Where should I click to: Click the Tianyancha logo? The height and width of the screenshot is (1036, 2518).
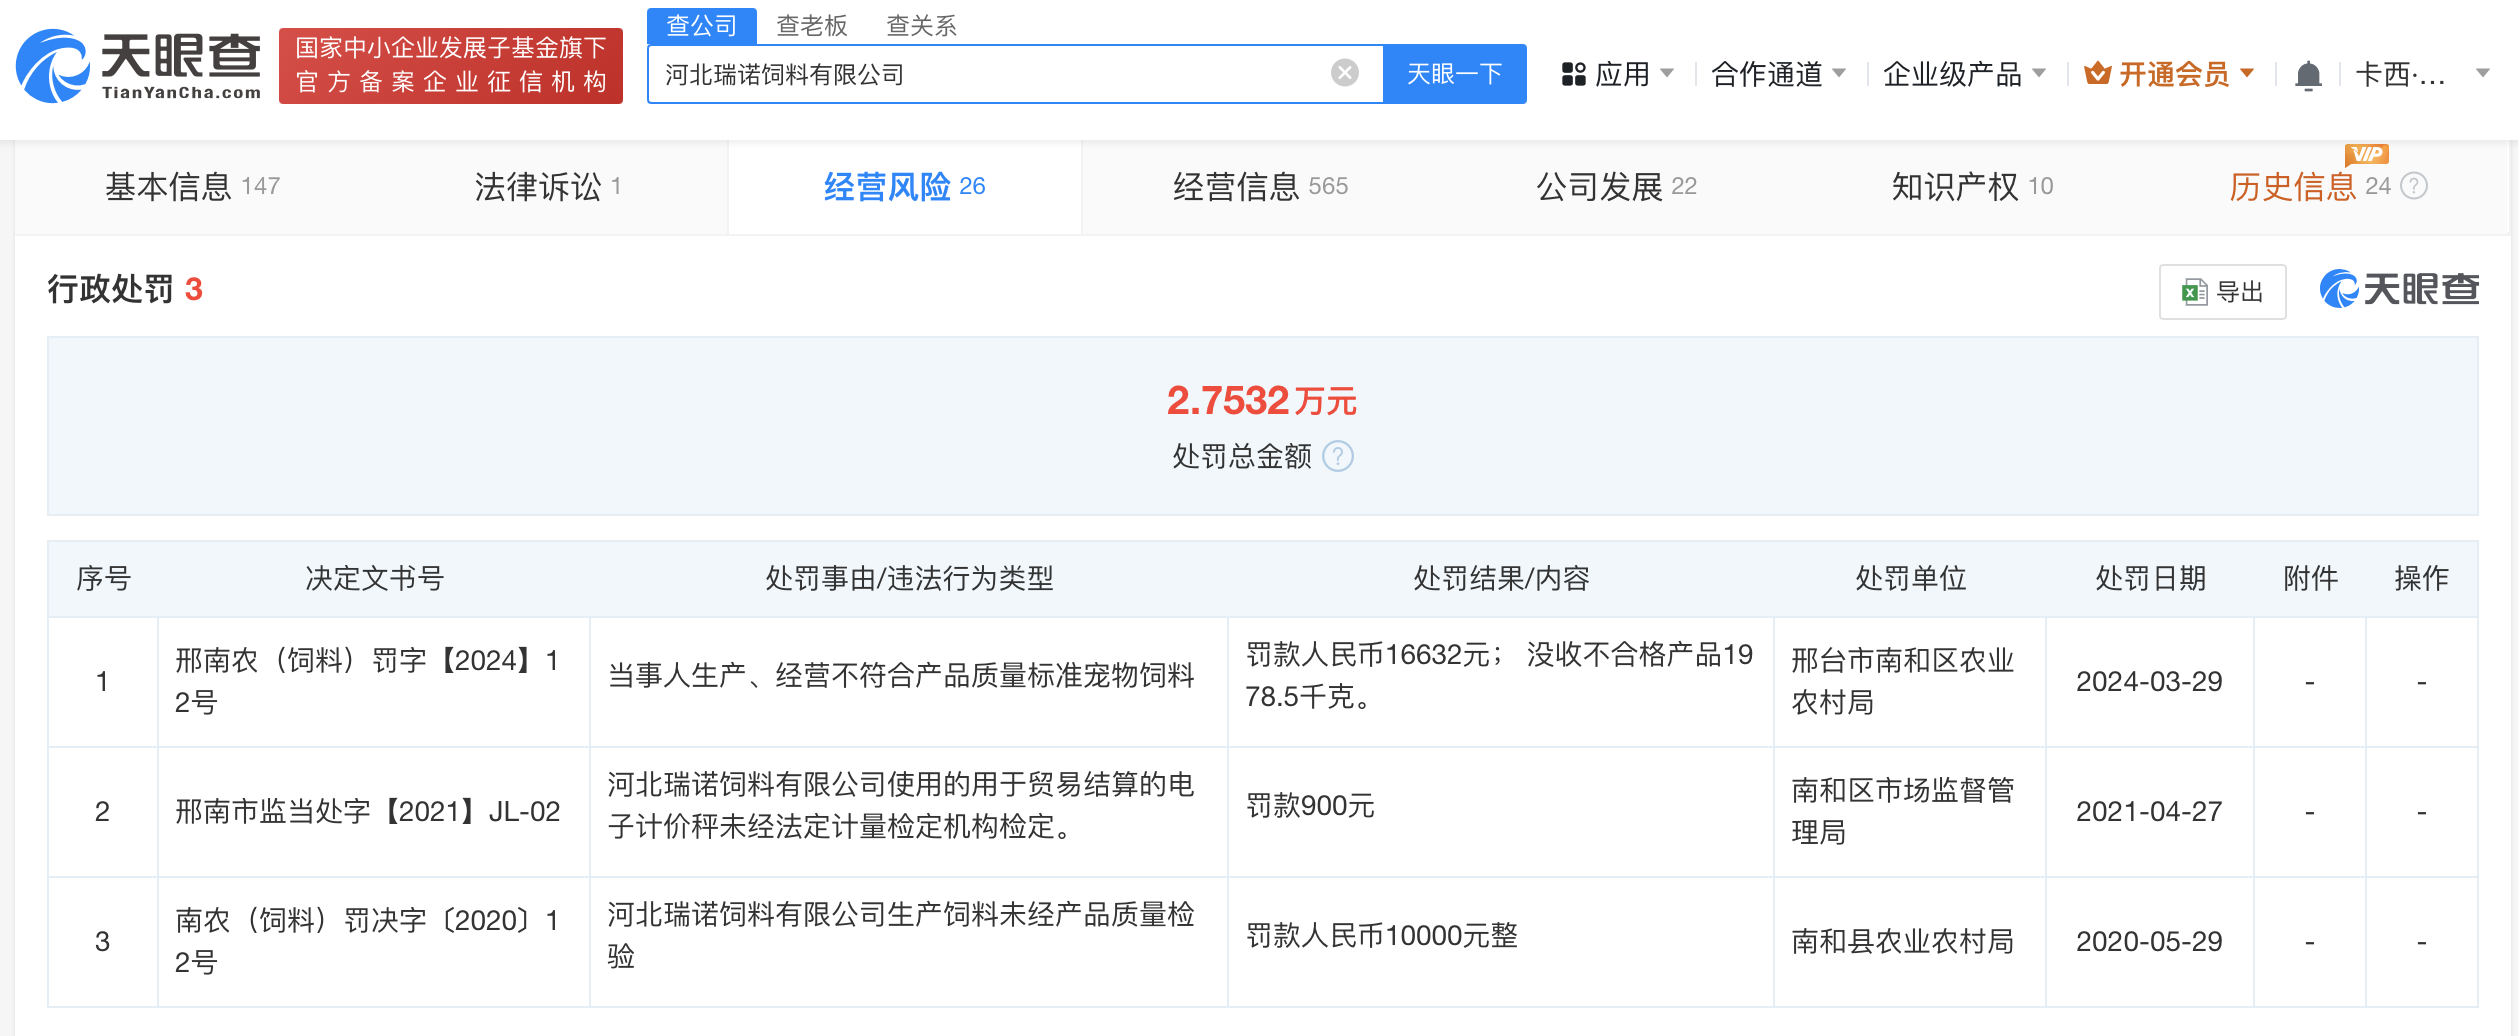140,65
